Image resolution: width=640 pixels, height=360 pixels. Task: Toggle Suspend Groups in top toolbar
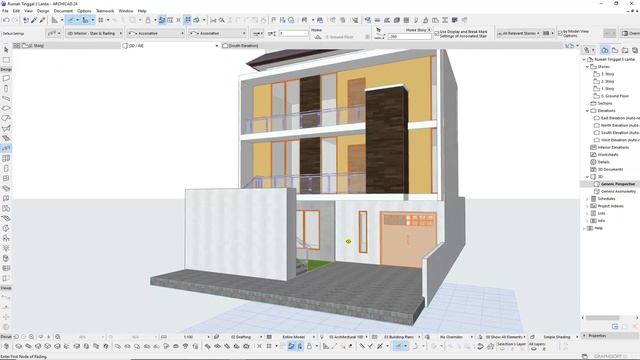[187, 20]
